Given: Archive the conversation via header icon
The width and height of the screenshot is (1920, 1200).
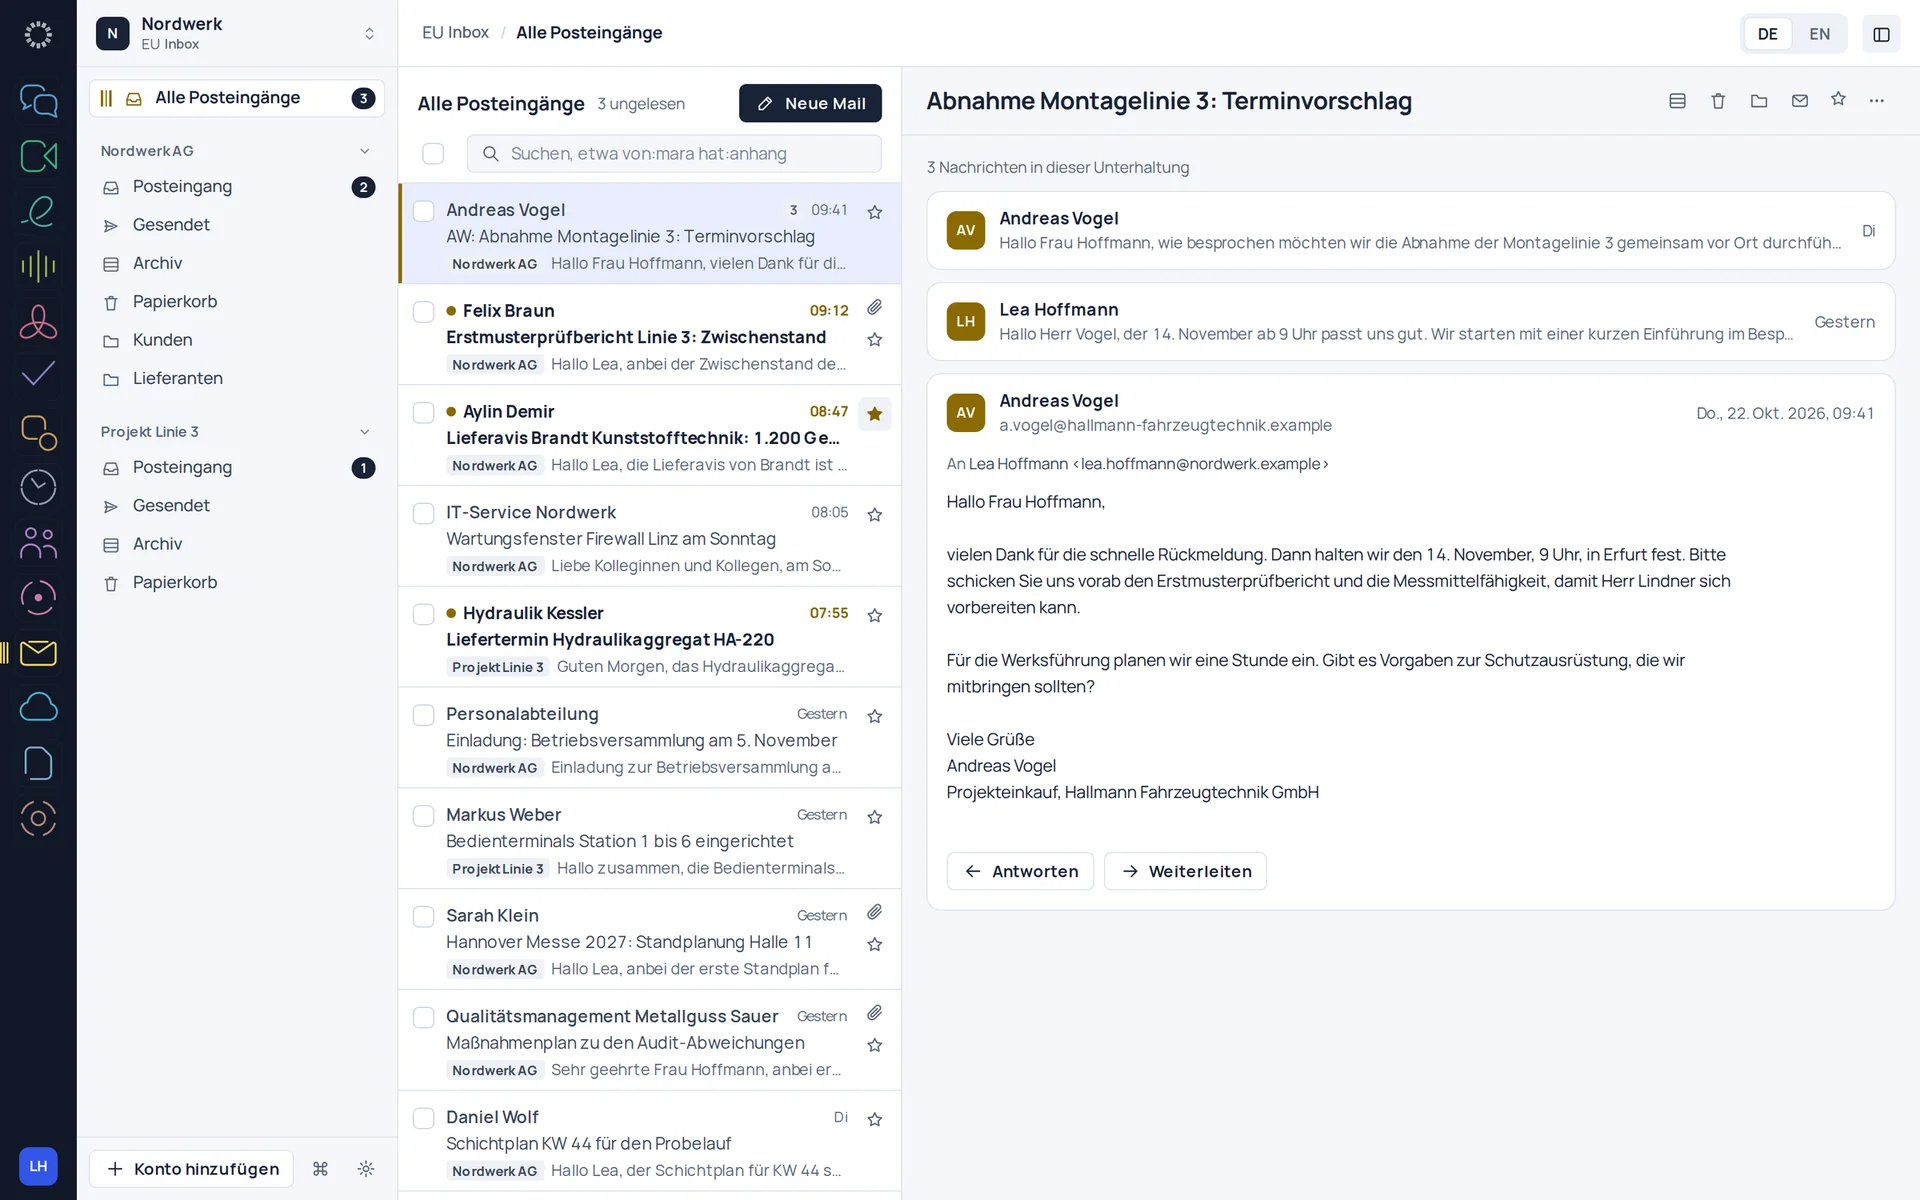Looking at the screenshot, I should click(x=1678, y=100).
